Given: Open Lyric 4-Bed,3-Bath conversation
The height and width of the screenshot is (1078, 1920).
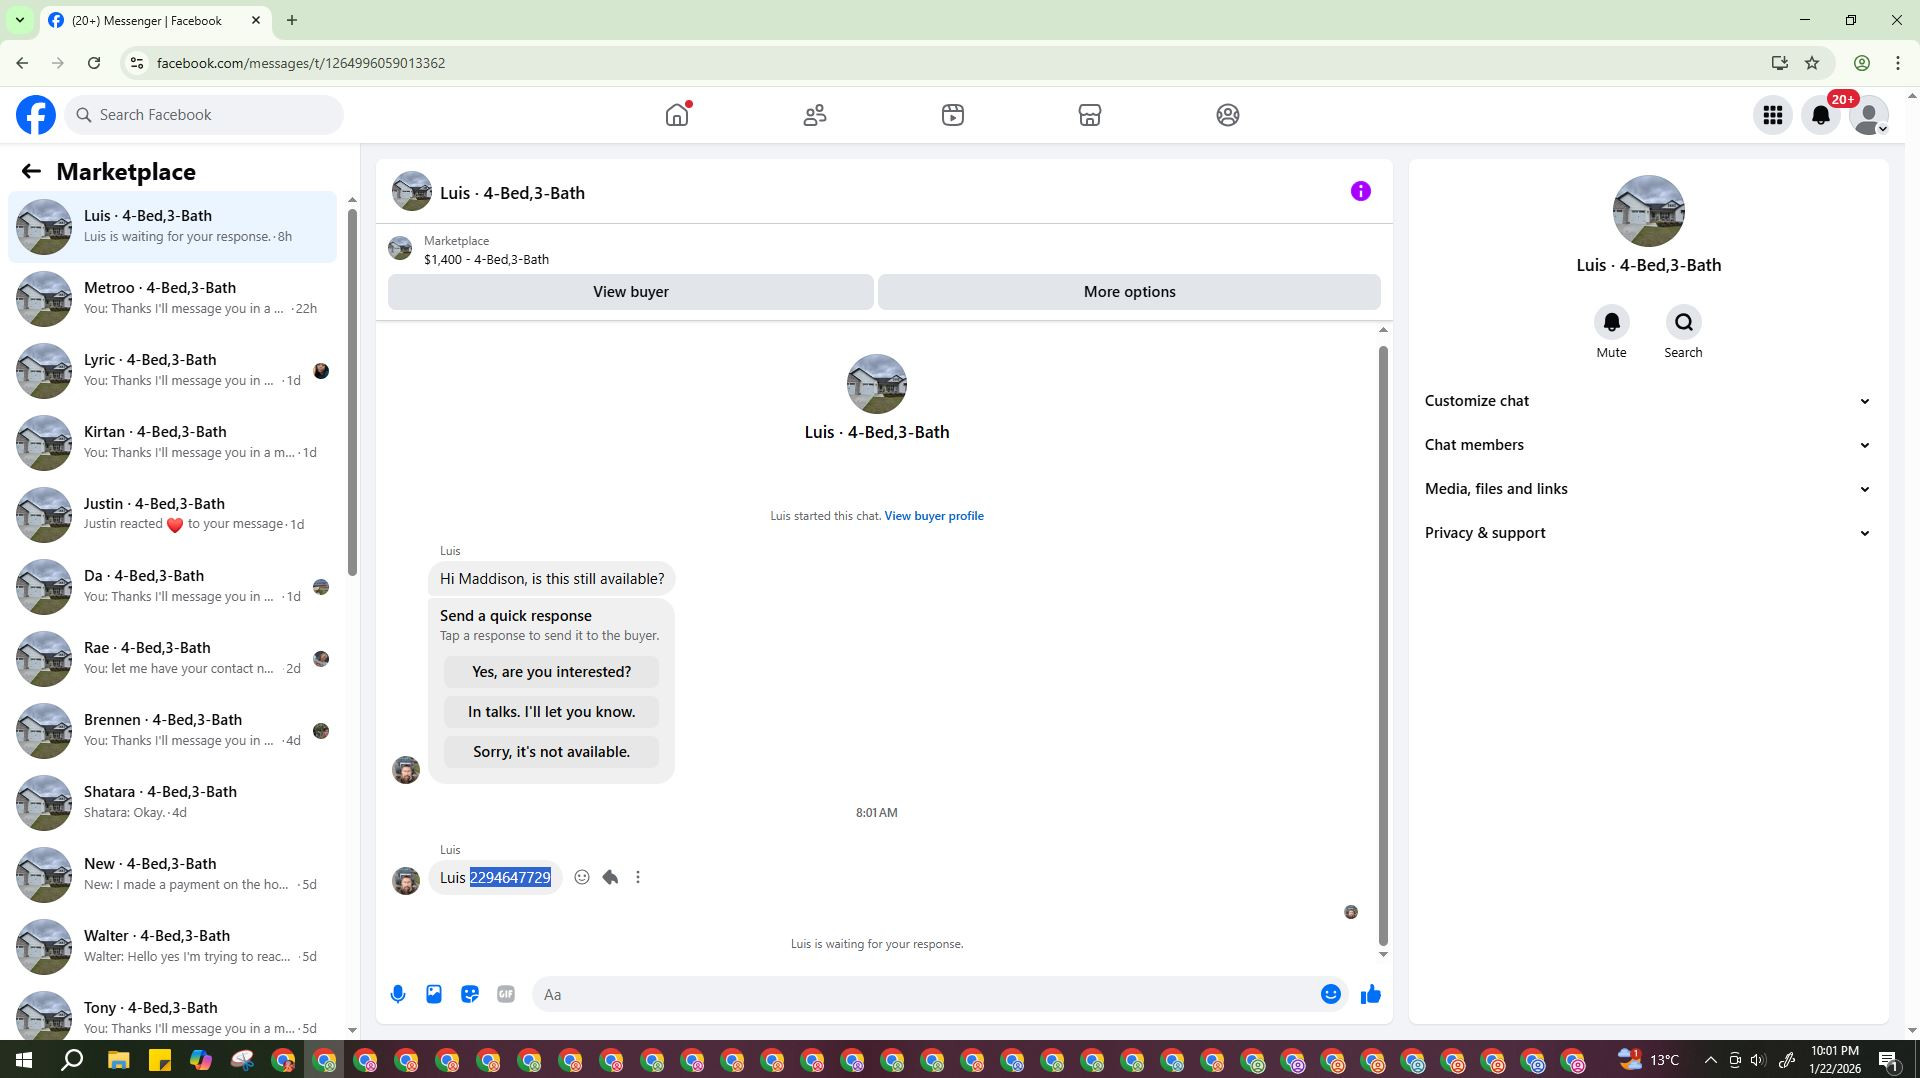Looking at the screenshot, I should click(173, 371).
